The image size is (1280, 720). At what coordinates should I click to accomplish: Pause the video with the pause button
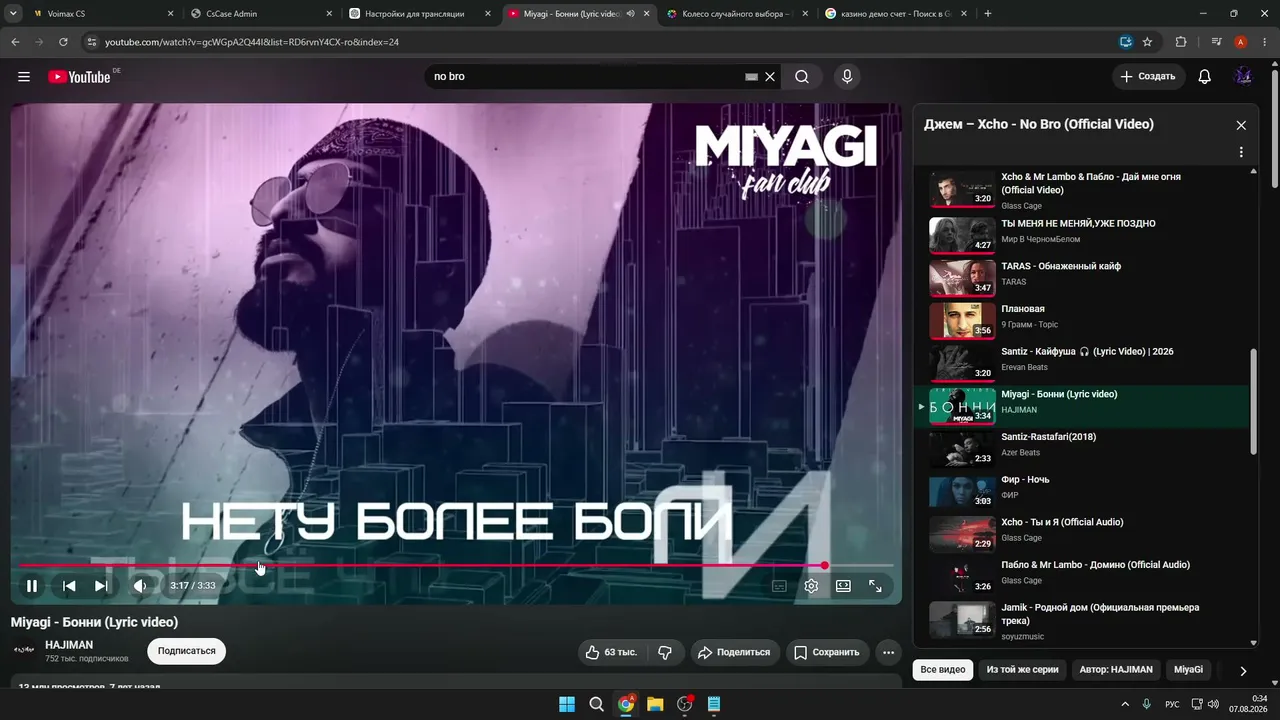[32, 586]
